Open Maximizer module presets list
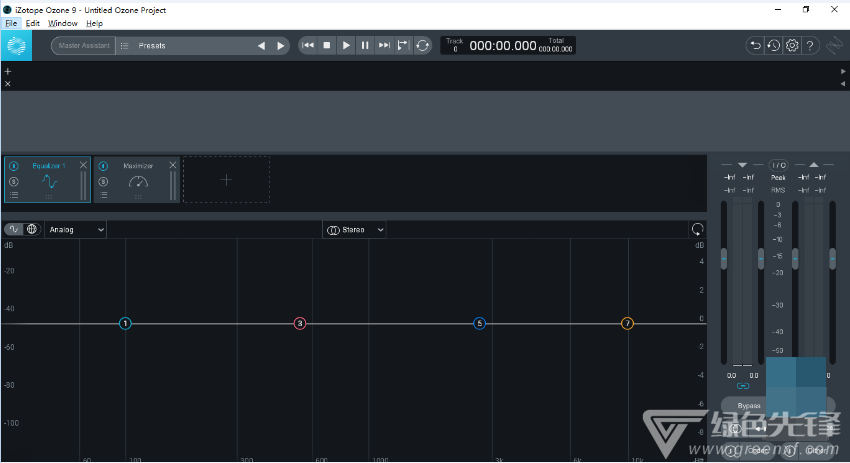 pos(103,195)
